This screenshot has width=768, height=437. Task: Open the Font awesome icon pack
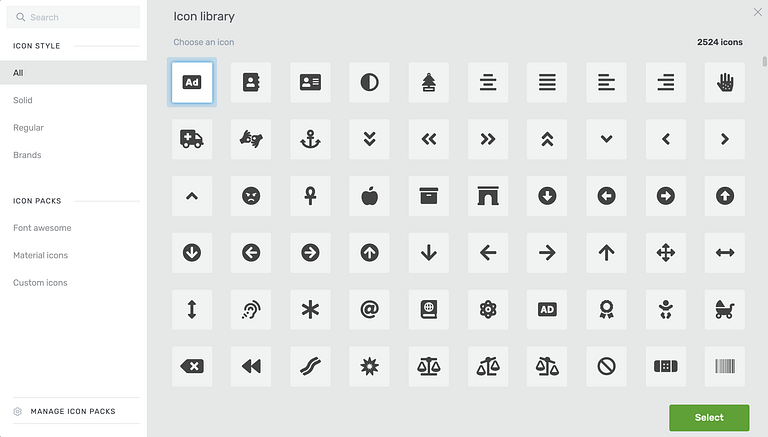coord(42,228)
